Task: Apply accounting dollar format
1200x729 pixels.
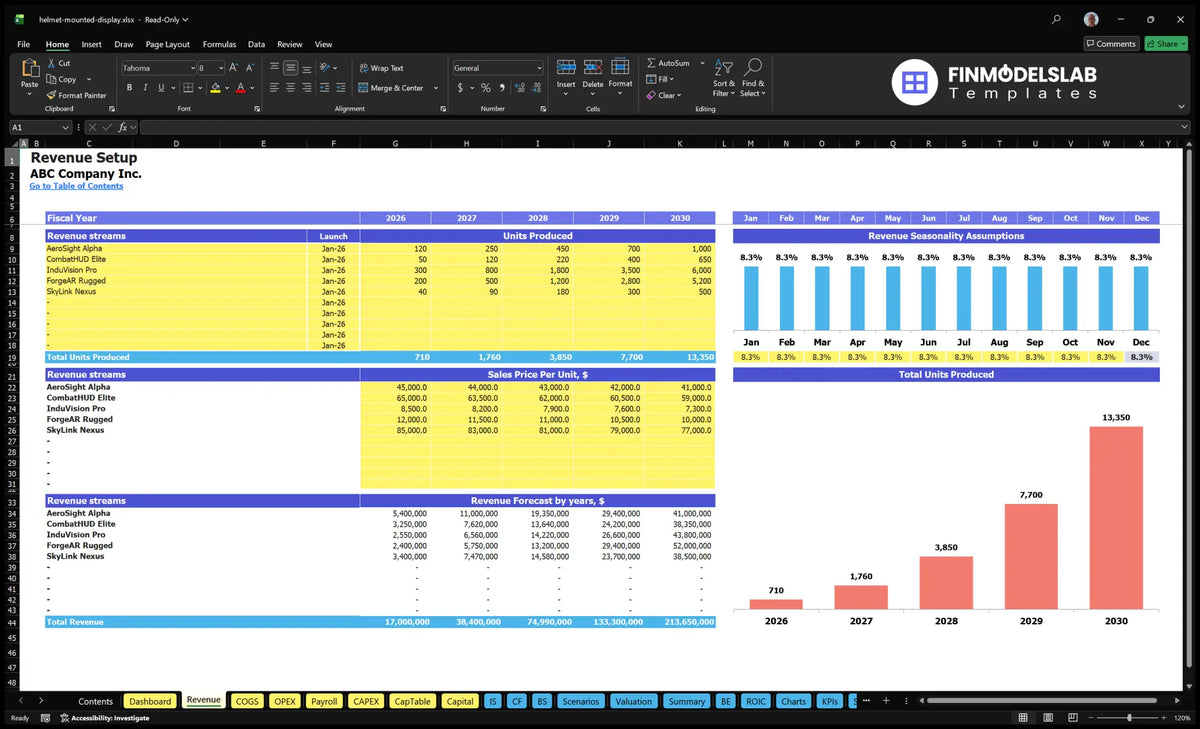Action: pyautogui.click(x=460, y=88)
